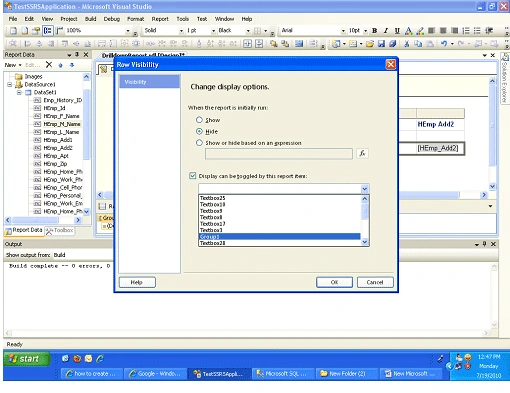Click the delete X icon in Report Data
The width and height of the screenshot is (510, 393).
pos(49,65)
